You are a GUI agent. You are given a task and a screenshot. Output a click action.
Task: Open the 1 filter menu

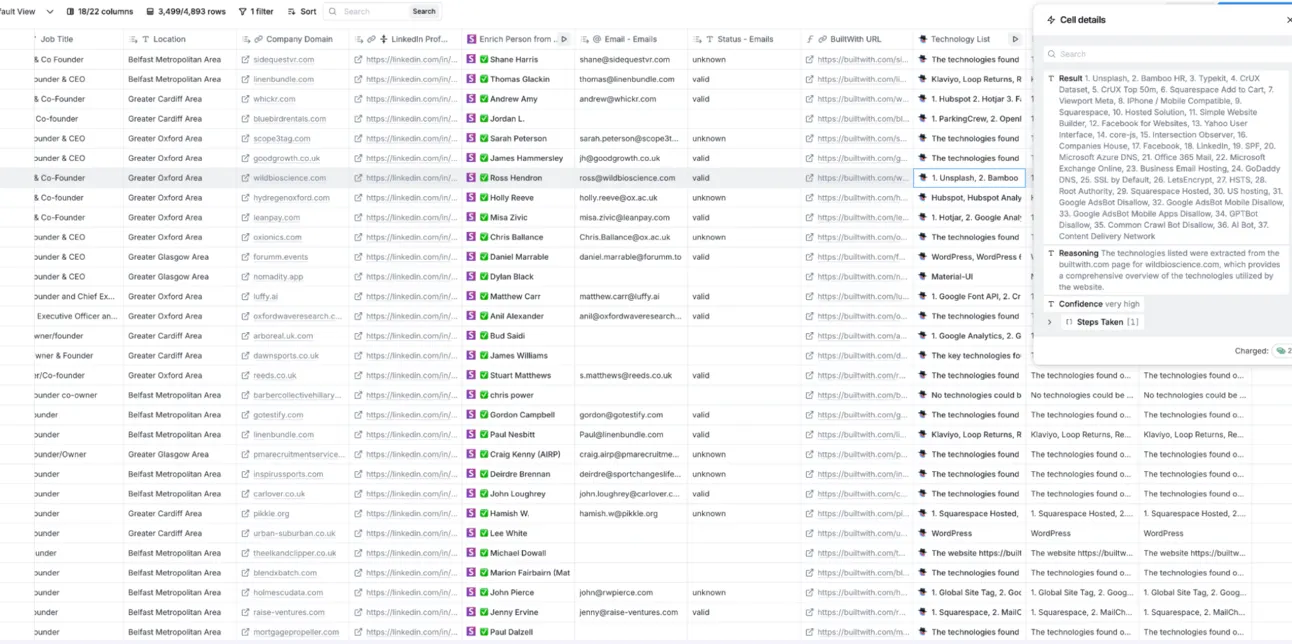pyautogui.click(x=256, y=11)
